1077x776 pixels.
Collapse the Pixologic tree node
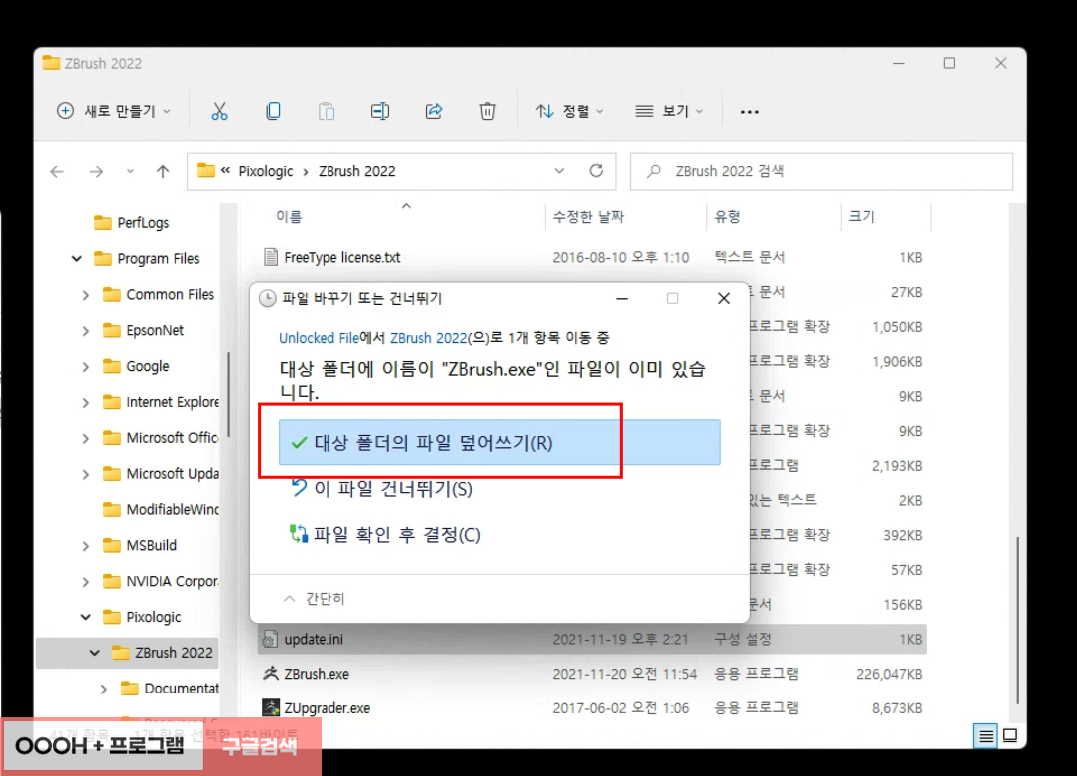86,617
